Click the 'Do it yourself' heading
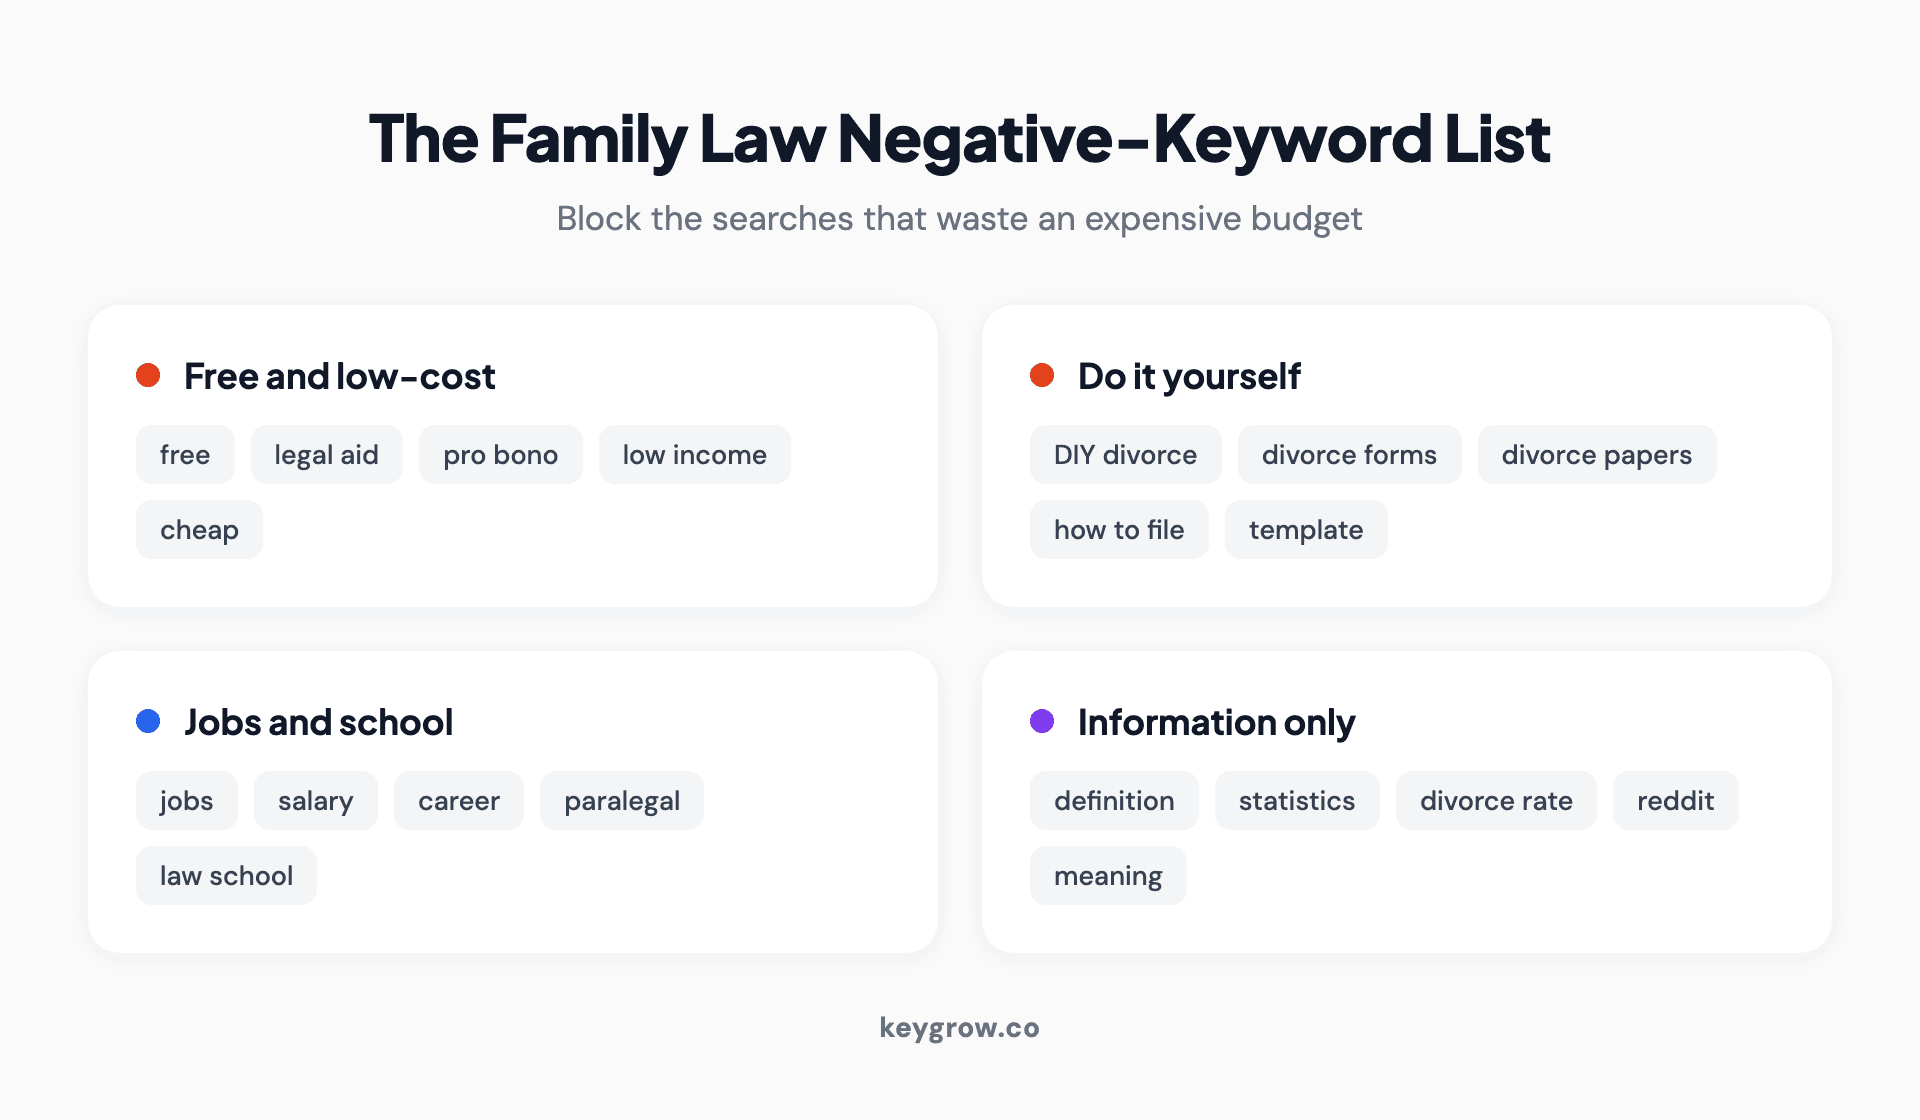This screenshot has width=1920, height=1120. point(1189,377)
